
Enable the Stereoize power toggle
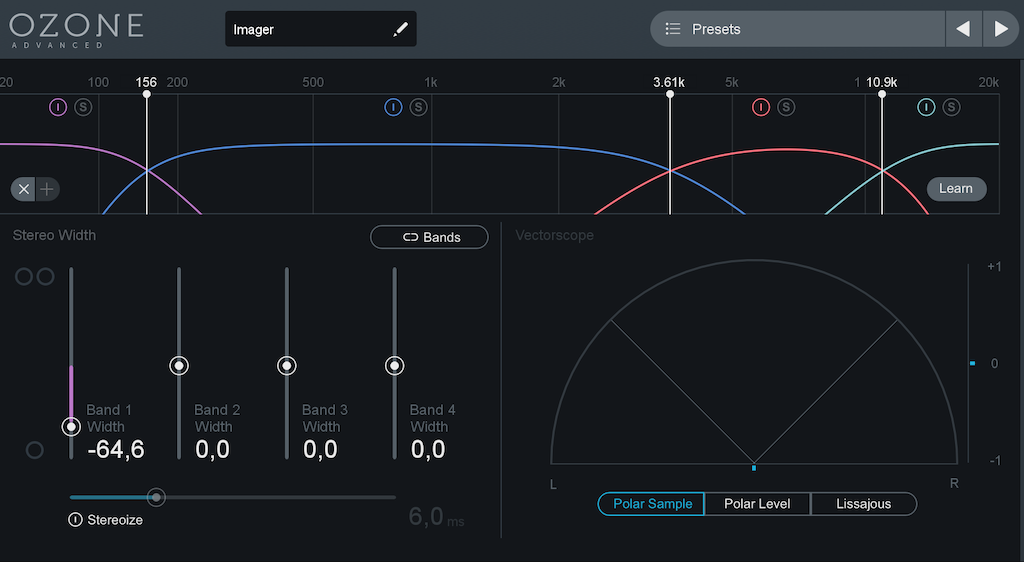pos(75,520)
